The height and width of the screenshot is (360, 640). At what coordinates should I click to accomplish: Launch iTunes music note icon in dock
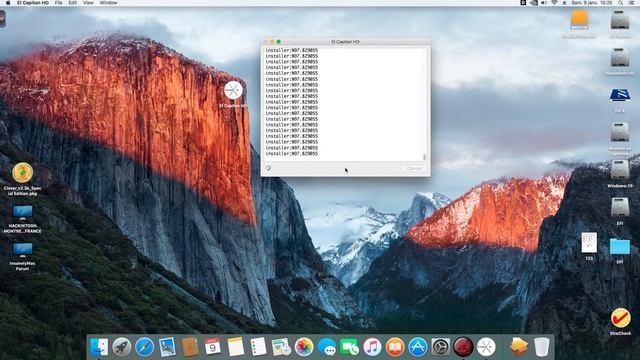tap(372, 347)
